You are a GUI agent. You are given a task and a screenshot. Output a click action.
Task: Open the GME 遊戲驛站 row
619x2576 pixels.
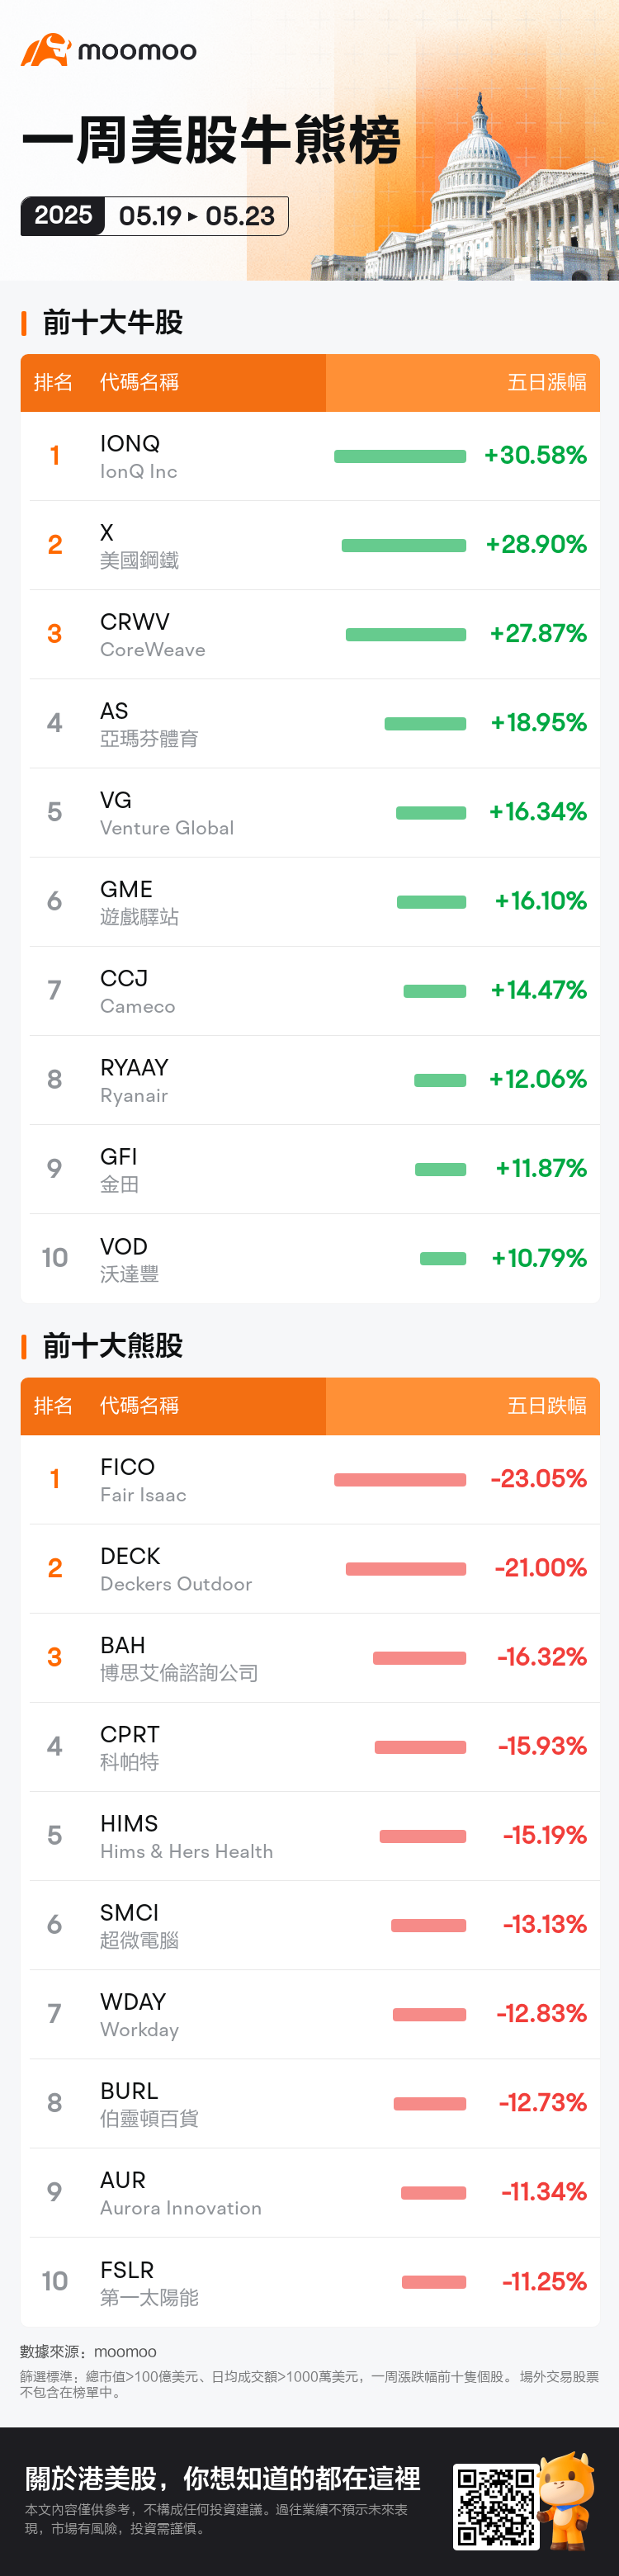click(x=310, y=902)
